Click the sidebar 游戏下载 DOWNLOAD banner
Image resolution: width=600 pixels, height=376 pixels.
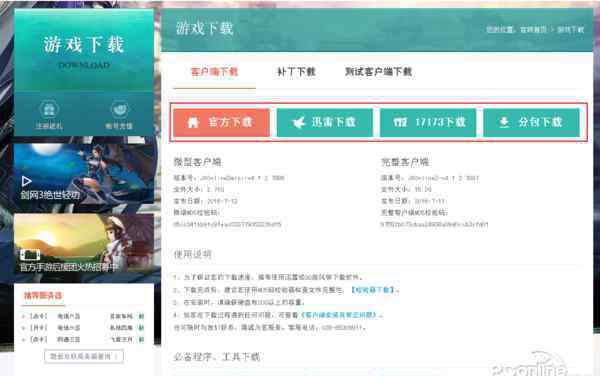pyautogui.click(x=84, y=50)
